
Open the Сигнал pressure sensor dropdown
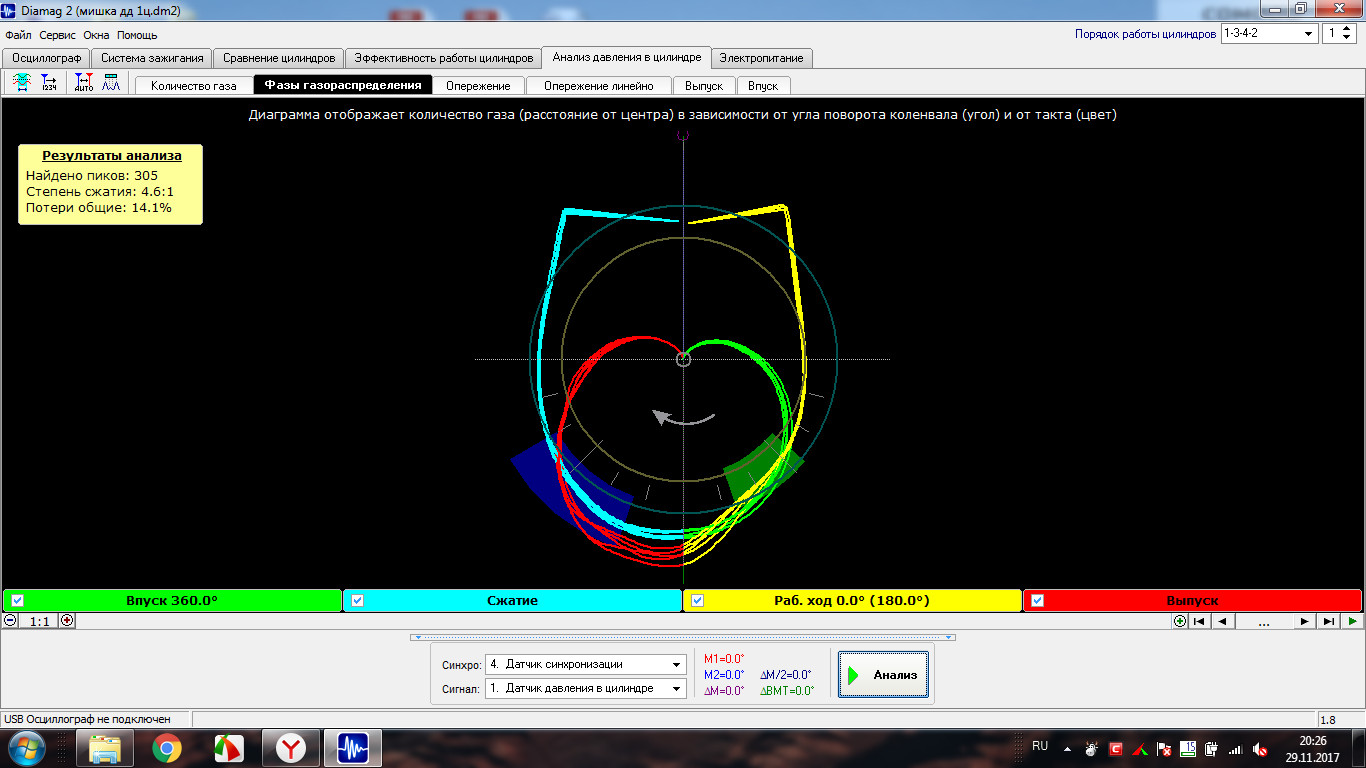(x=586, y=688)
